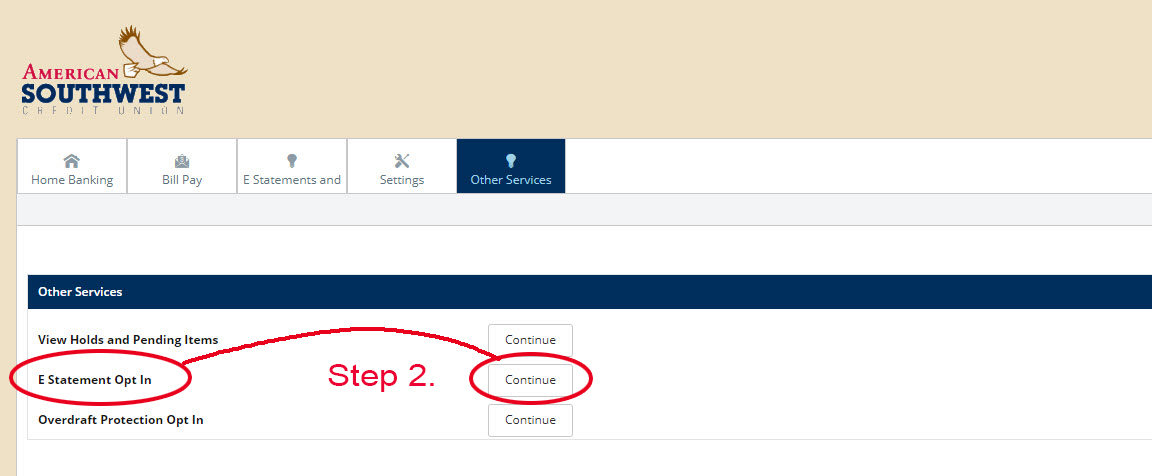Click the Overdraft Protection Opt In label
Screen dimensions: 1152x476
pyautogui.click(x=120, y=420)
